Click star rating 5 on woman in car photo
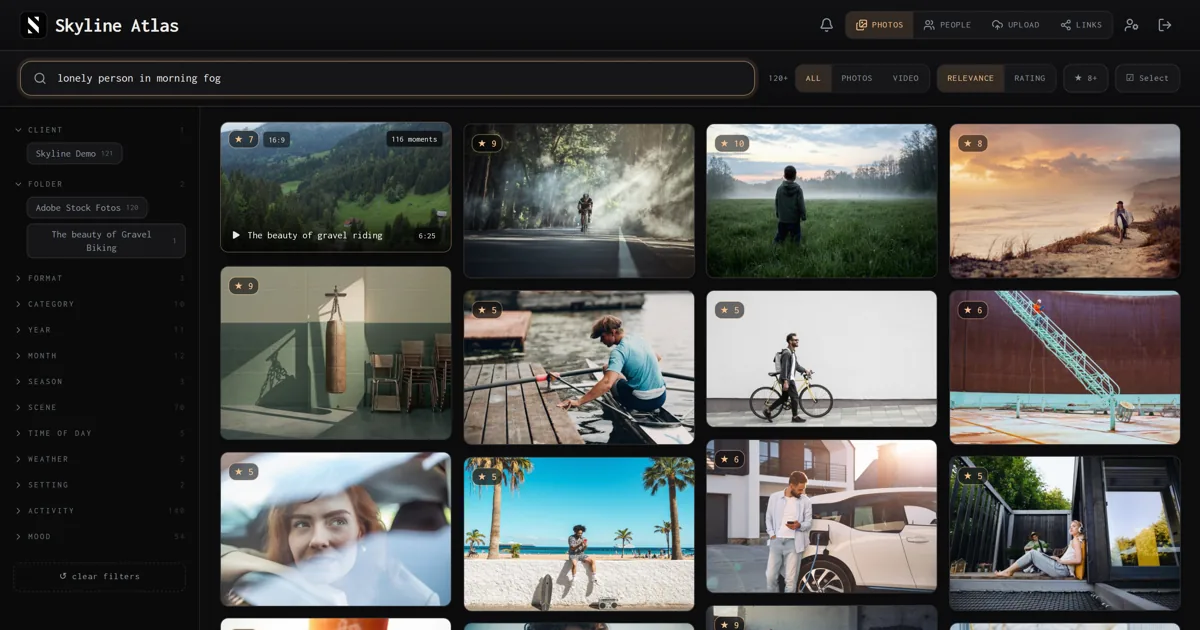The width and height of the screenshot is (1200, 630). pyautogui.click(x=244, y=471)
